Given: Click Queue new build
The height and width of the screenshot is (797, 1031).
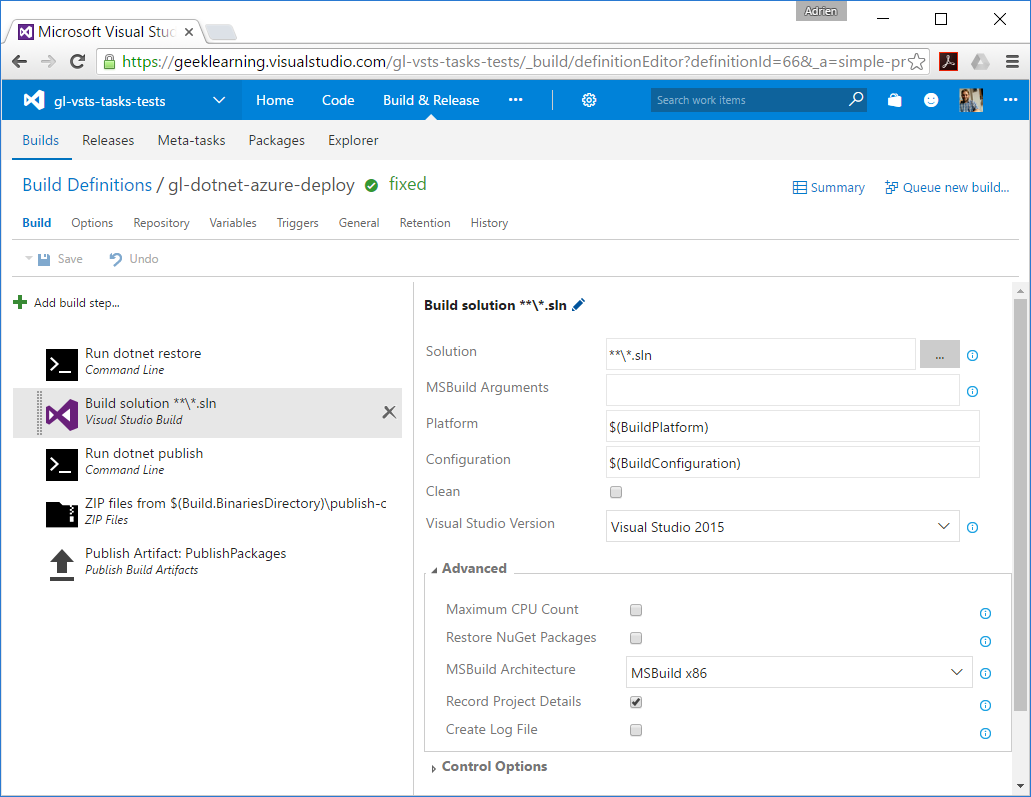Looking at the screenshot, I should pyautogui.click(x=947, y=187).
